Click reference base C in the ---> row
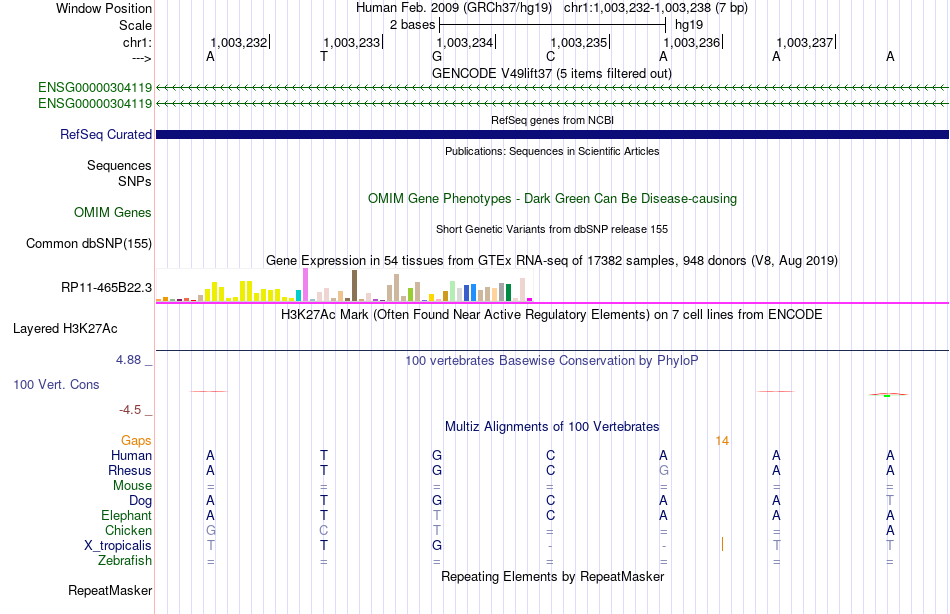The height and width of the screenshot is (614, 950). tap(550, 56)
